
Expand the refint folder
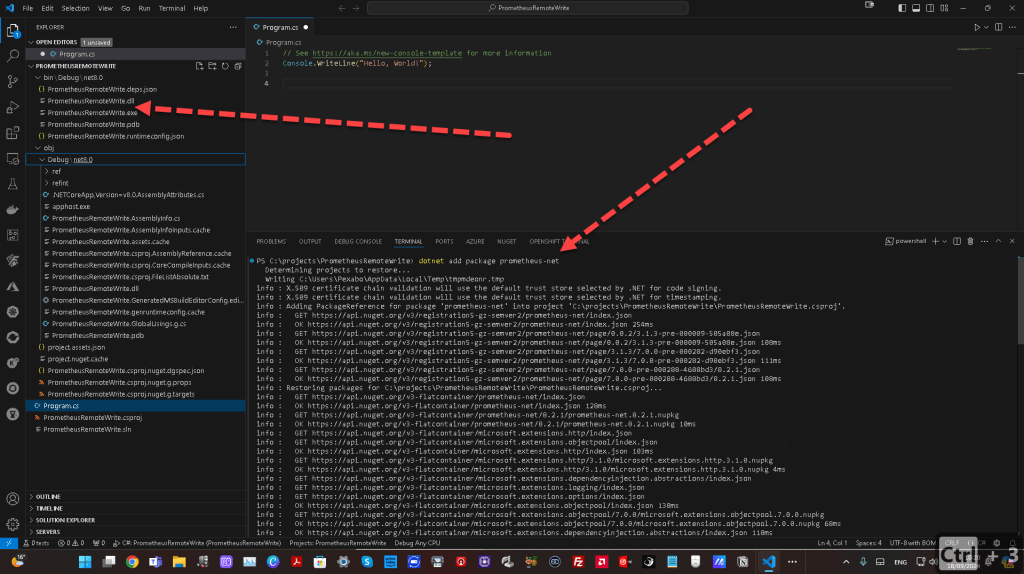135,183
